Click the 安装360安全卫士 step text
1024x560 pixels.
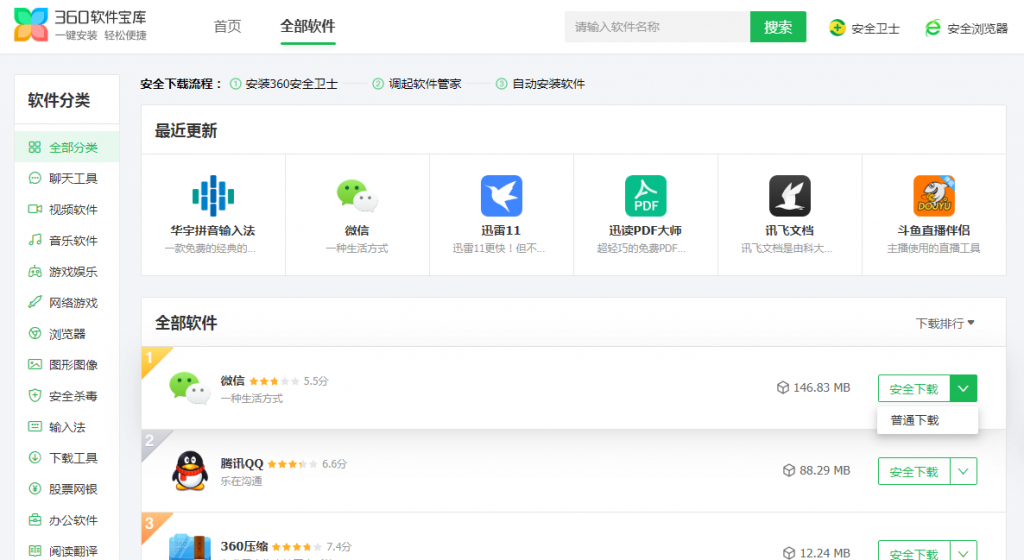[x=291, y=84]
